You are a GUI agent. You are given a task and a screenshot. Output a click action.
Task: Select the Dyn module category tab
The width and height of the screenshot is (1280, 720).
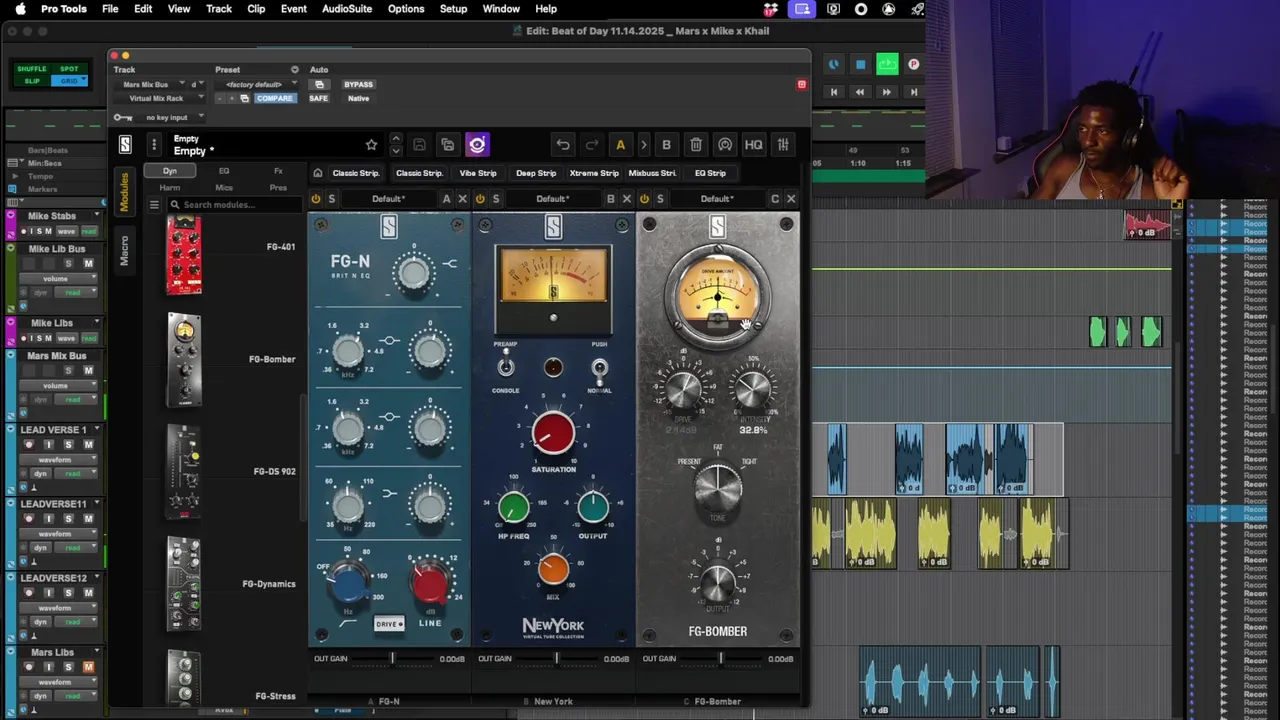[170, 171]
